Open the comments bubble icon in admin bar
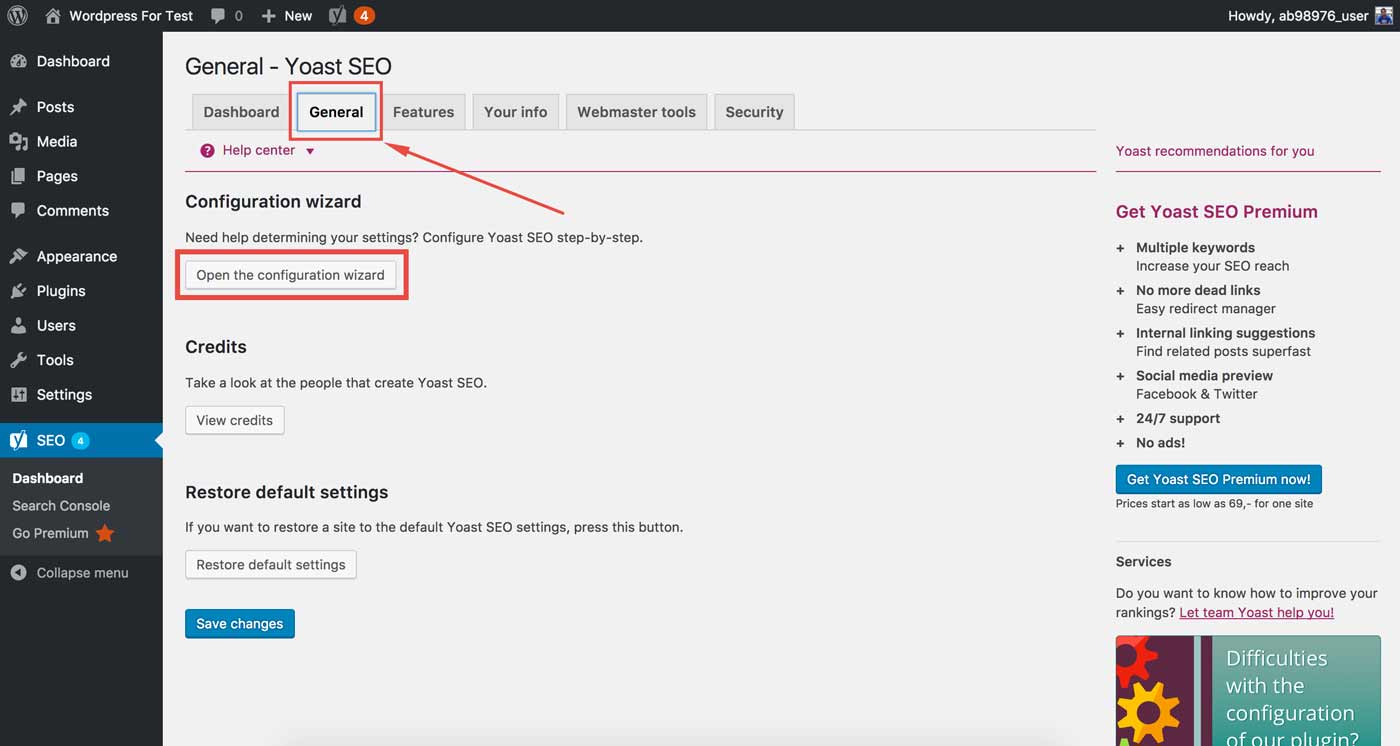The image size is (1400, 746). 217,16
